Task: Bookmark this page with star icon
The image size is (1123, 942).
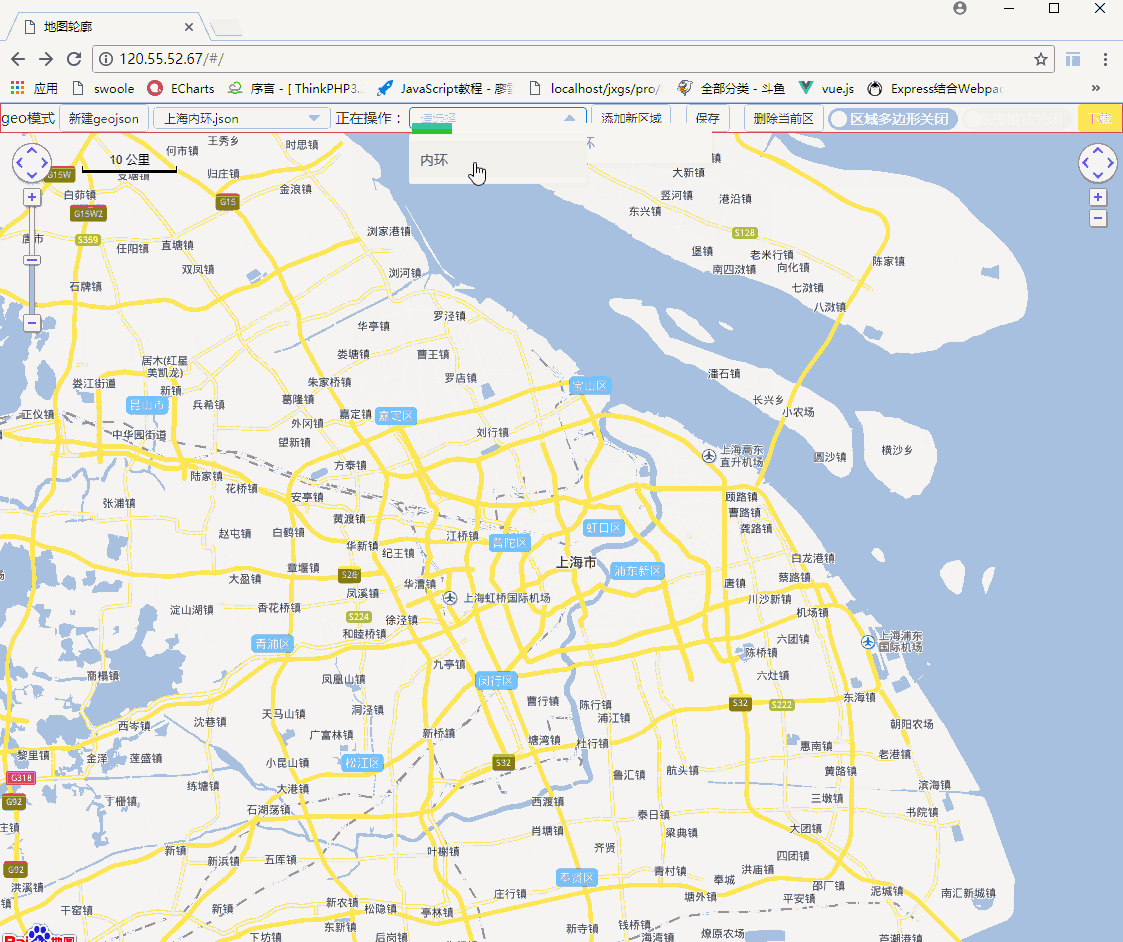Action: (x=1041, y=59)
